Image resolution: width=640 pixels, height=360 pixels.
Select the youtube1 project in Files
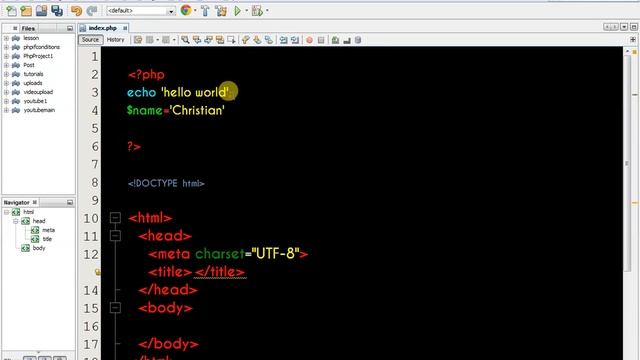click(35, 101)
